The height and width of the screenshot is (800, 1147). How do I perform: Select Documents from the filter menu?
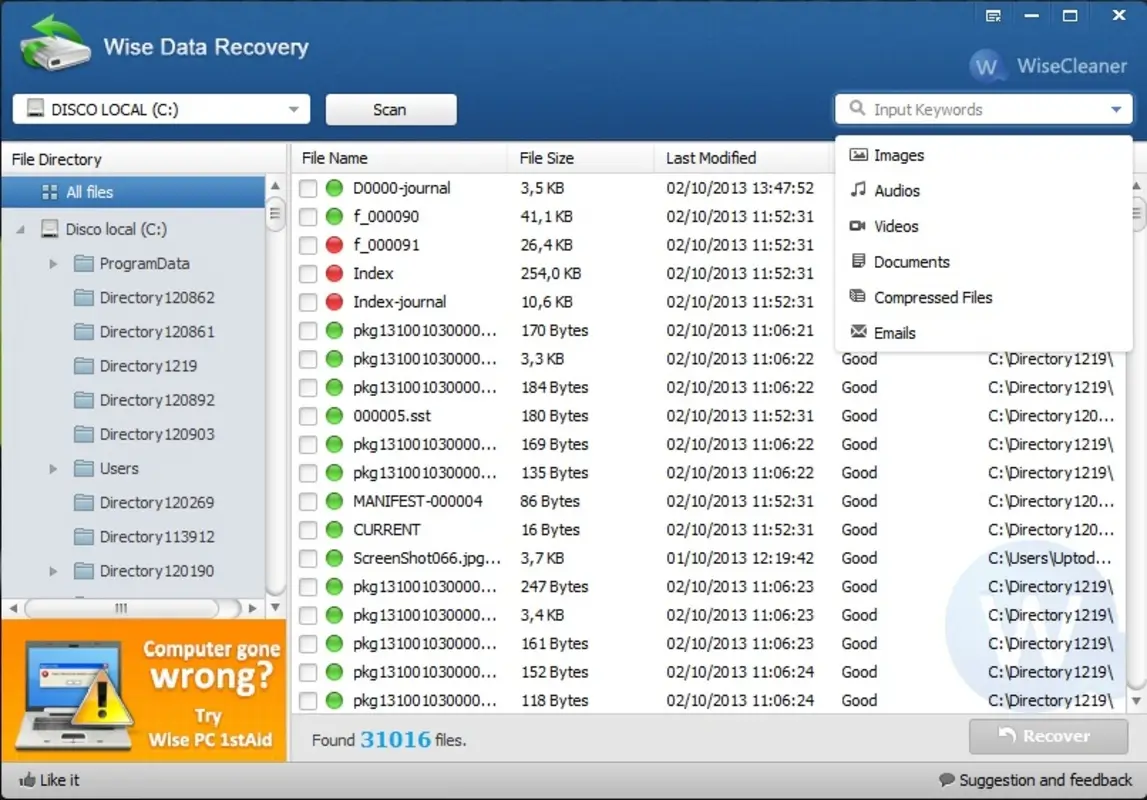[910, 261]
